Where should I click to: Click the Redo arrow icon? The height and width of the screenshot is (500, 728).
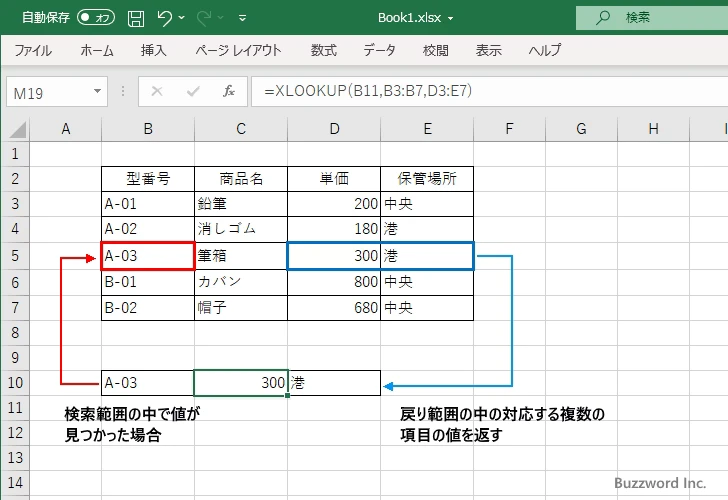pos(203,18)
